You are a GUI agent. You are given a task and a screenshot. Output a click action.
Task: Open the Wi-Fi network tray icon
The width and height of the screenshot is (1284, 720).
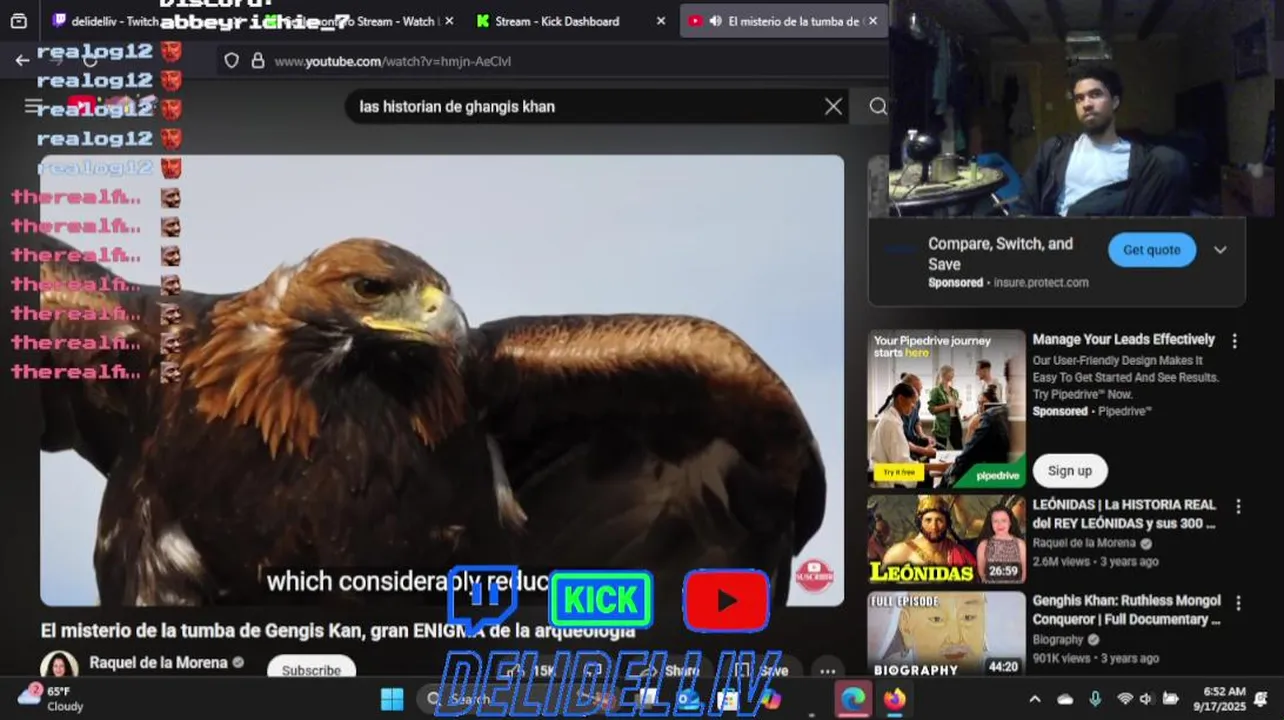coord(1125,699)
